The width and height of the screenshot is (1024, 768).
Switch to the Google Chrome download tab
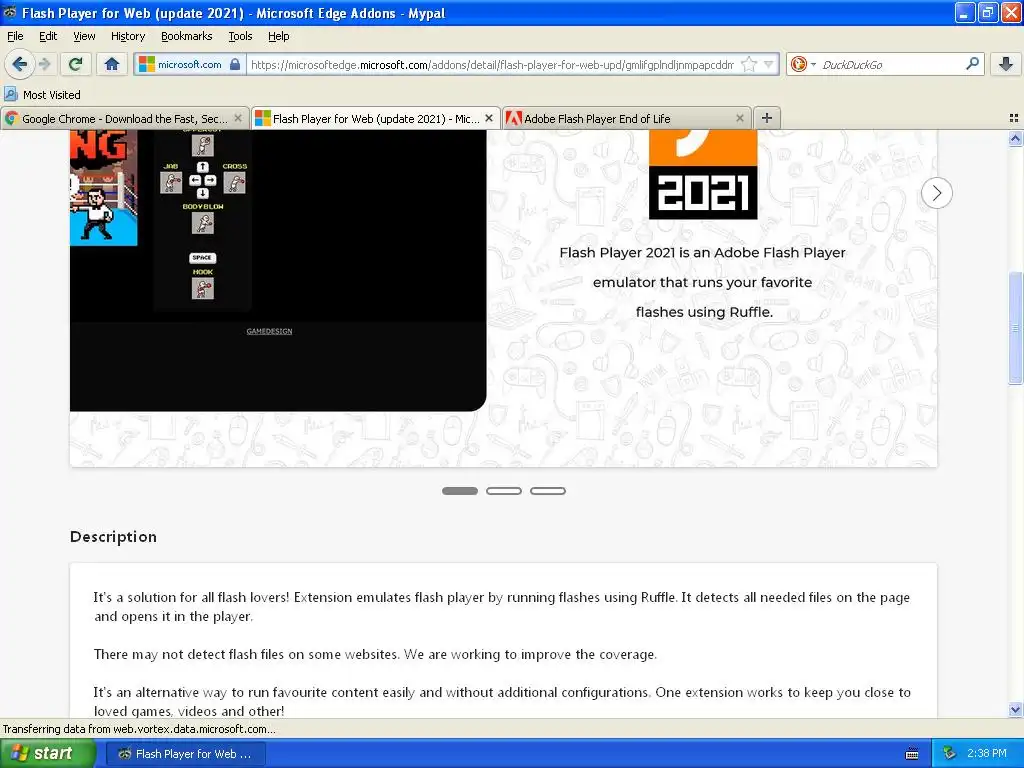pyautogui.click(x=124, y=118)
